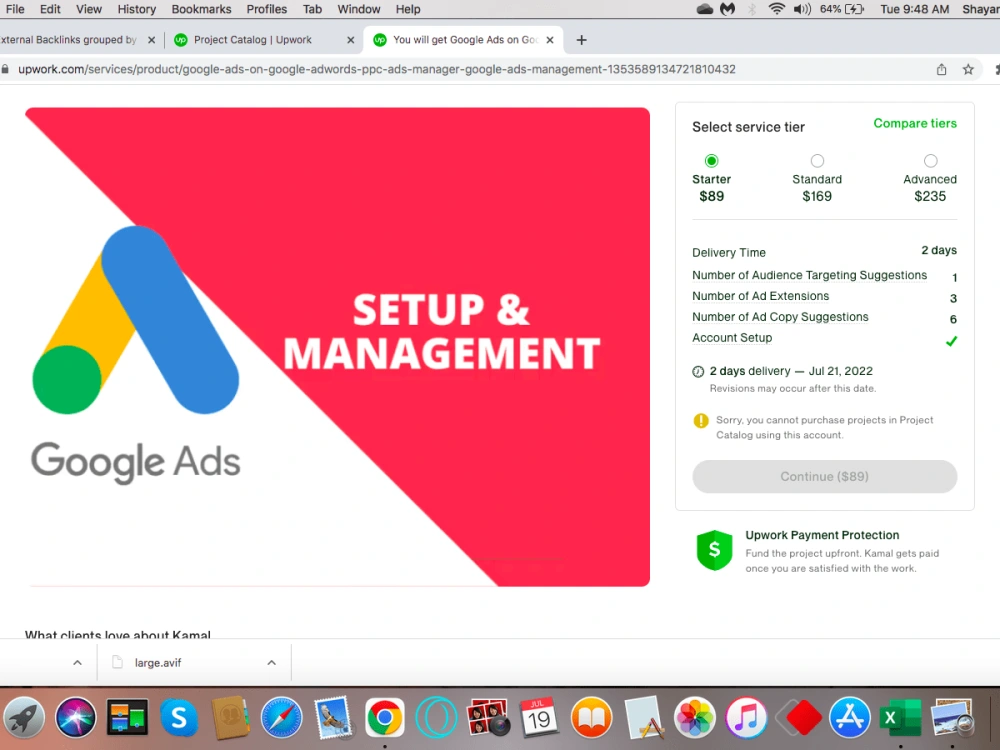Close the Project Catalog tab
This screenshot has width=1000, height=750.
click(350, 40)
